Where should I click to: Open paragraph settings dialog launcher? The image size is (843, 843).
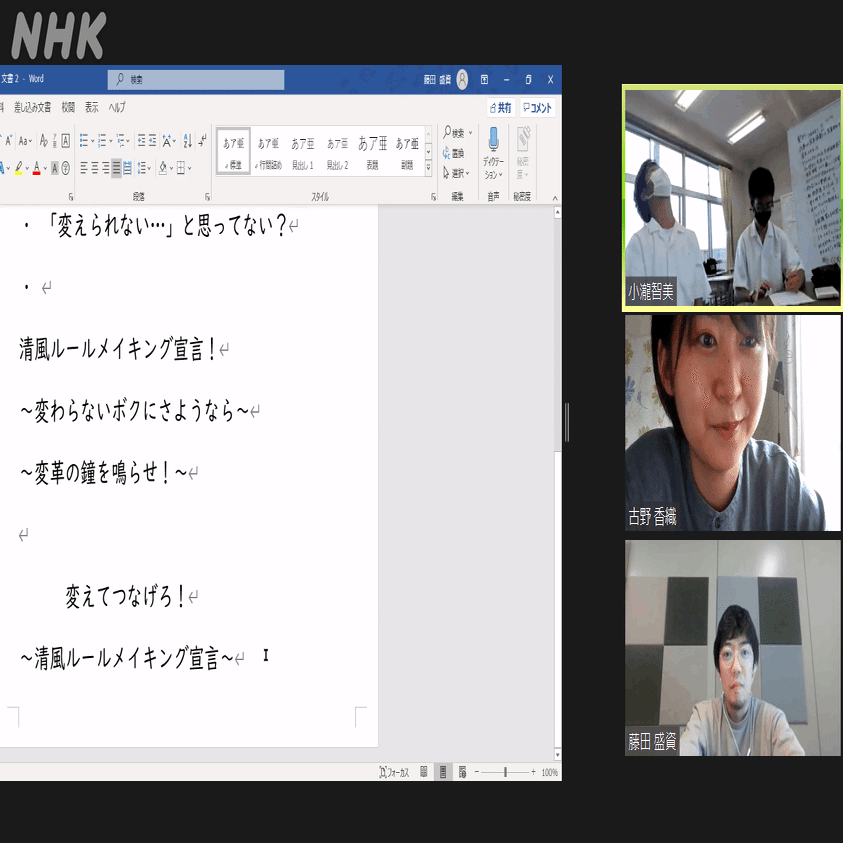click(x=208, y=197)
